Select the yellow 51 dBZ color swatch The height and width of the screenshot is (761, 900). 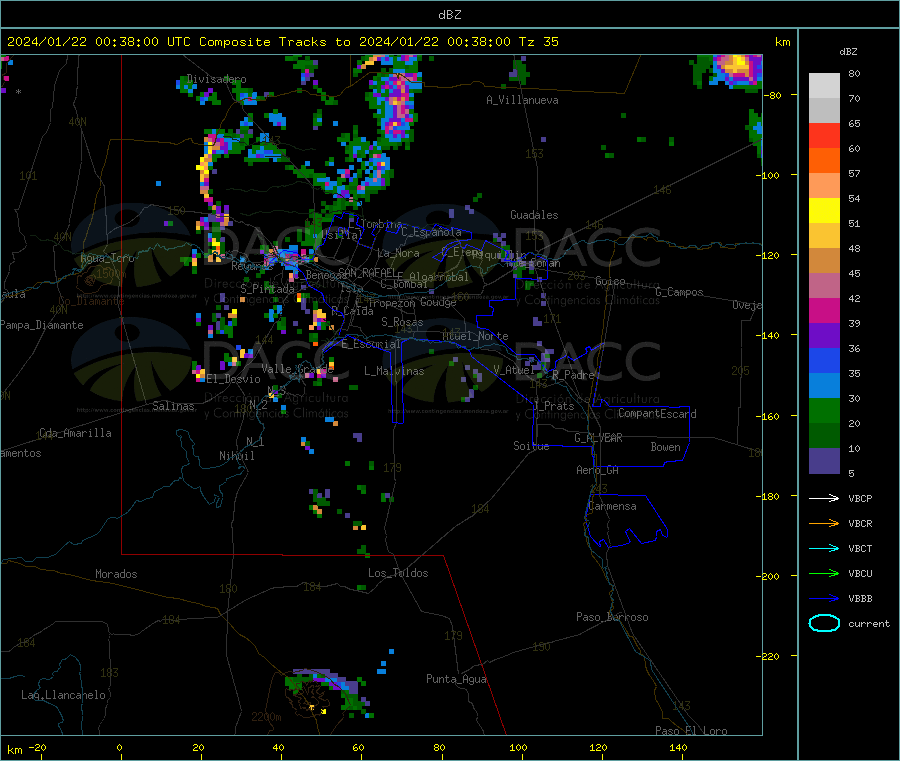(x=824, y=211)
